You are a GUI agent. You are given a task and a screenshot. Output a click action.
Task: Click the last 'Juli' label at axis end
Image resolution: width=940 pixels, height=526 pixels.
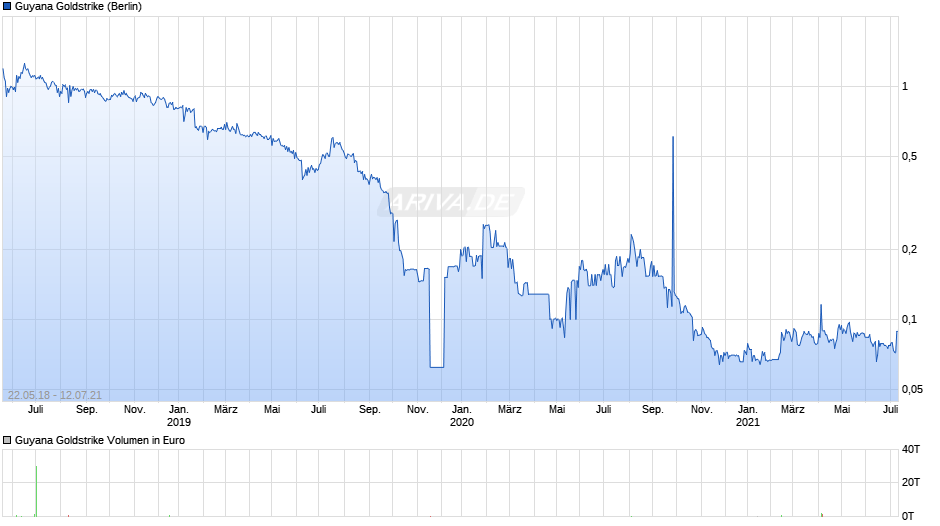891,410
